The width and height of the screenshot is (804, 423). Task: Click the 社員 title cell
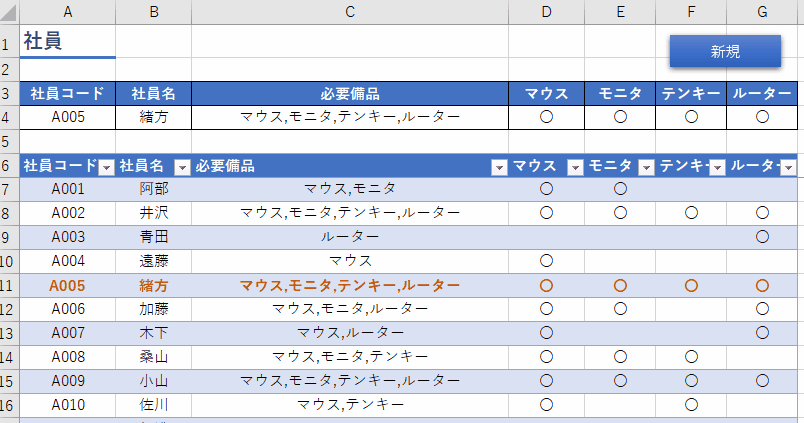click(x=68, y=41)
